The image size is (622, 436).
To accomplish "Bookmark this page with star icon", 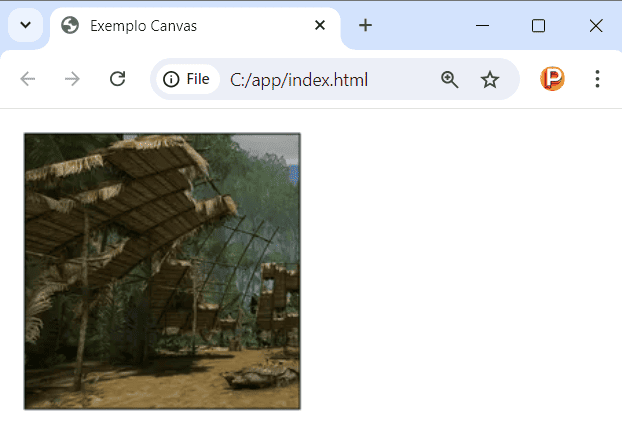I will [490, 79].
